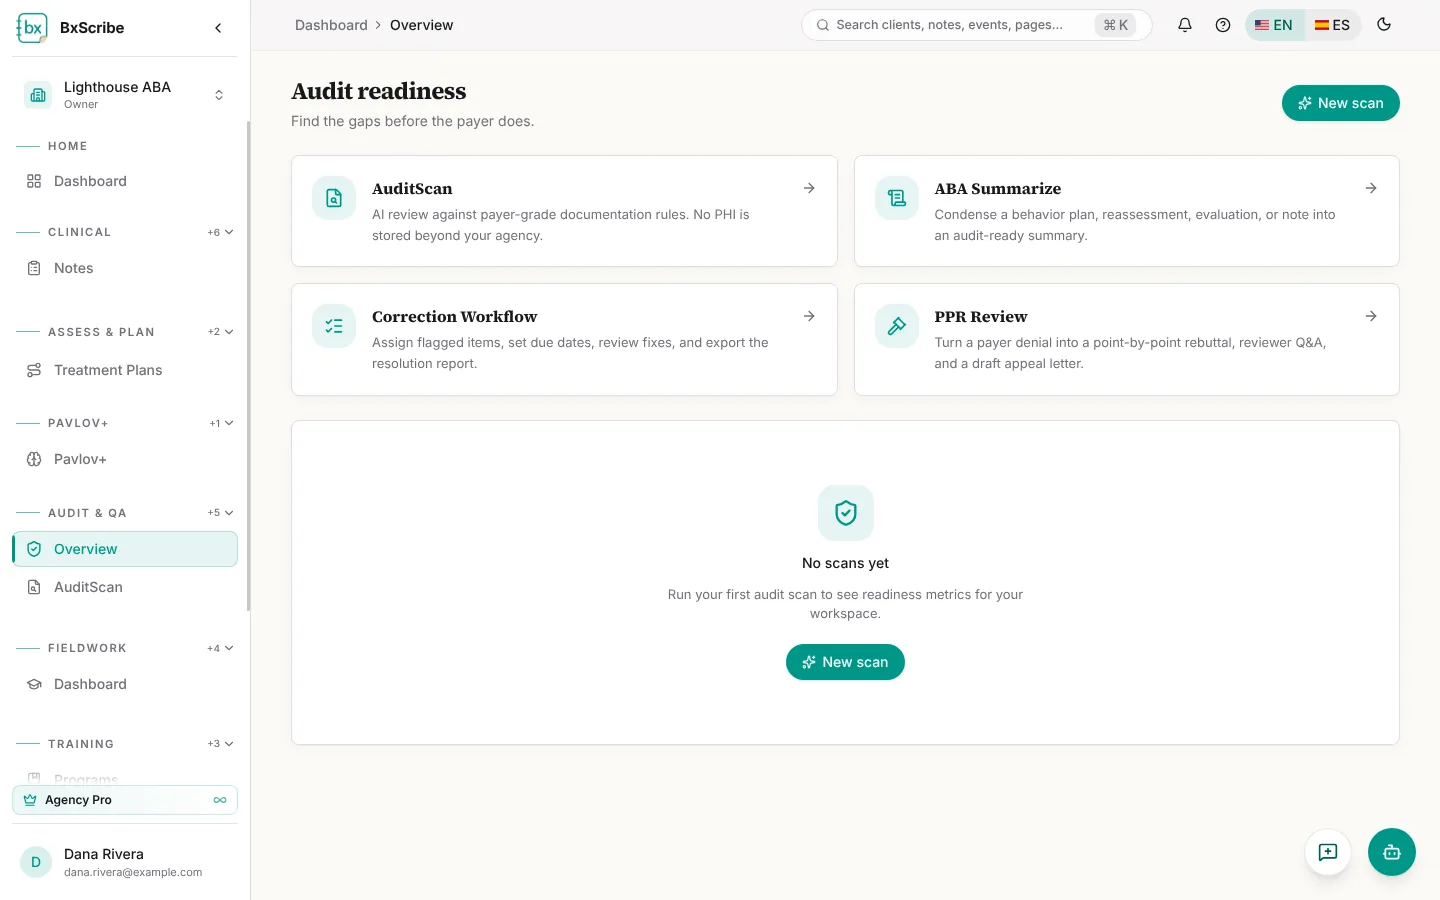Click the sidebar scrollbar
This screenshot has height=900, width=1440.
point(249,365)
